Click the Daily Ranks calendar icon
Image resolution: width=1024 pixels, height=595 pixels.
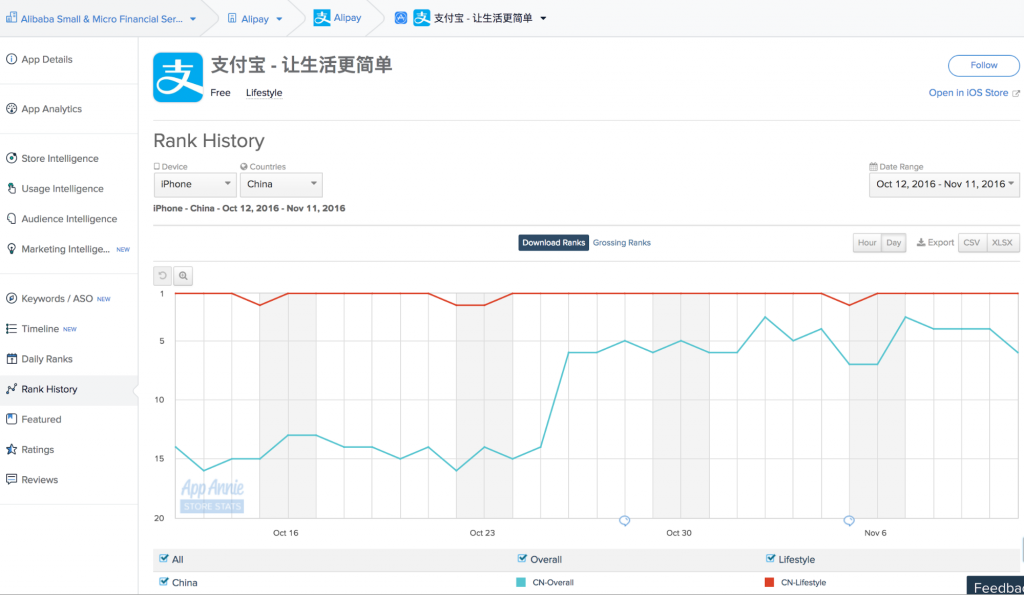[11, 359]
